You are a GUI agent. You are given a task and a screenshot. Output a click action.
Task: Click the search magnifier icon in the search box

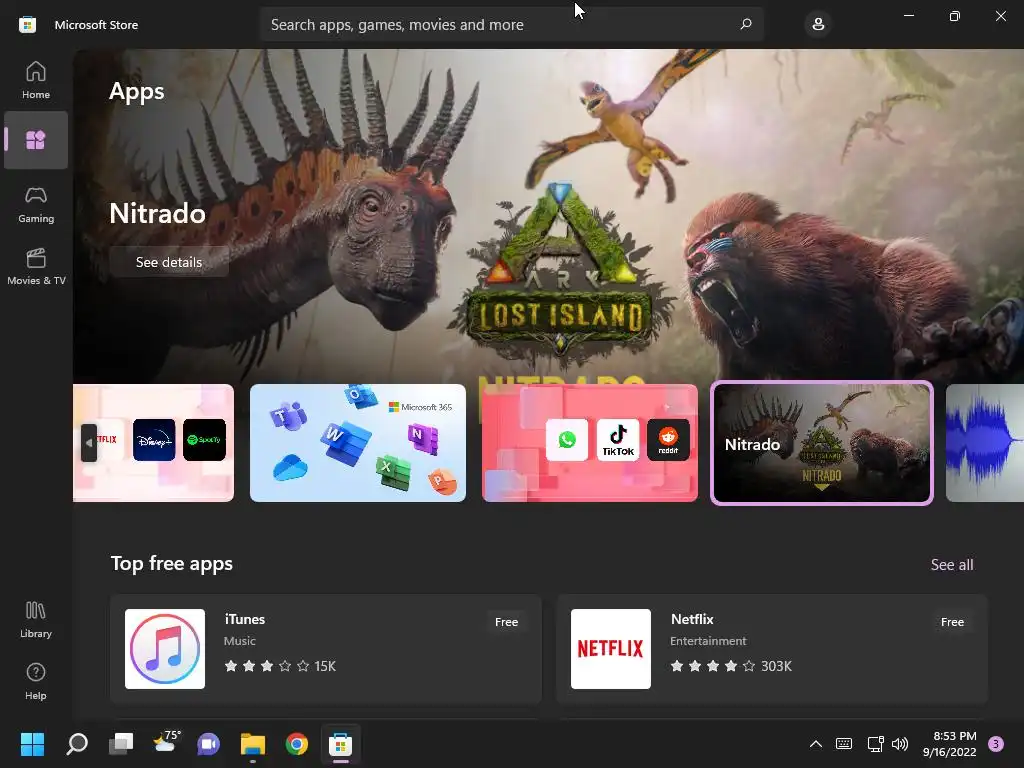tap(746, 25)
